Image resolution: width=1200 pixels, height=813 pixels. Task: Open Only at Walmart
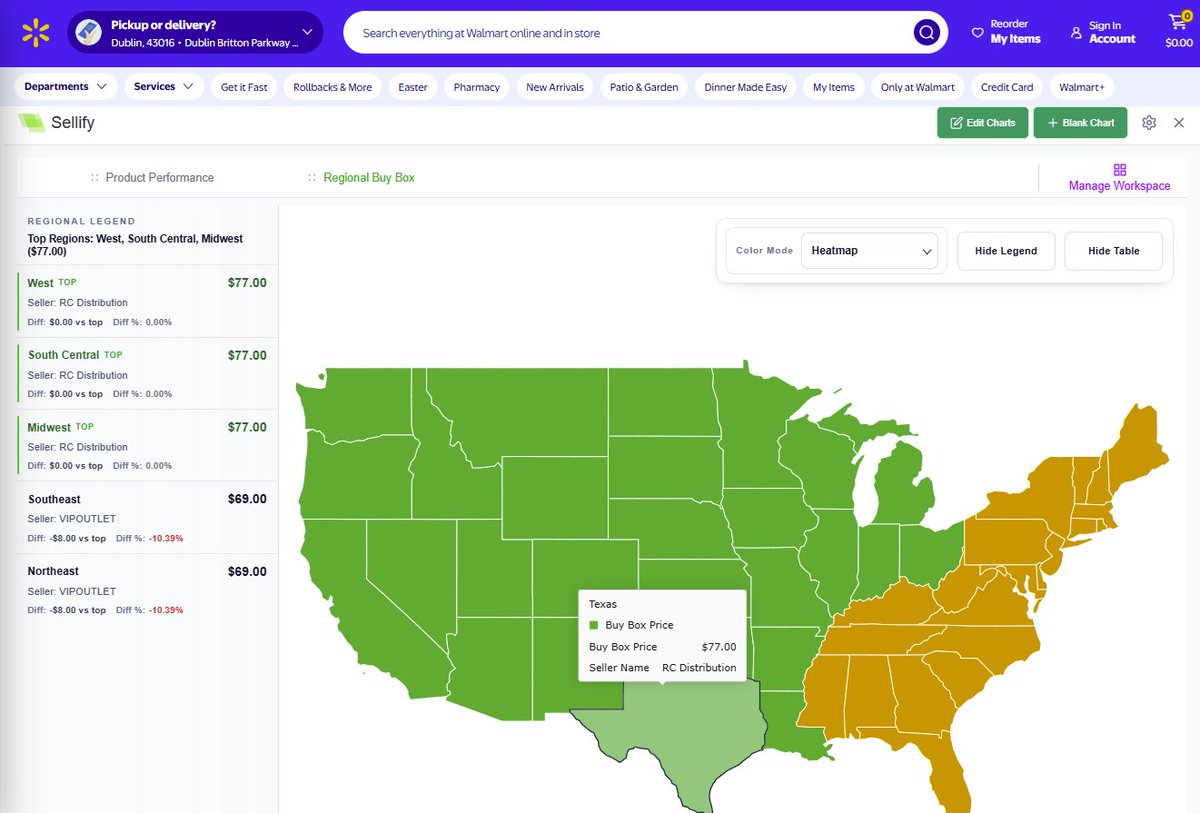tap(918, 87)
